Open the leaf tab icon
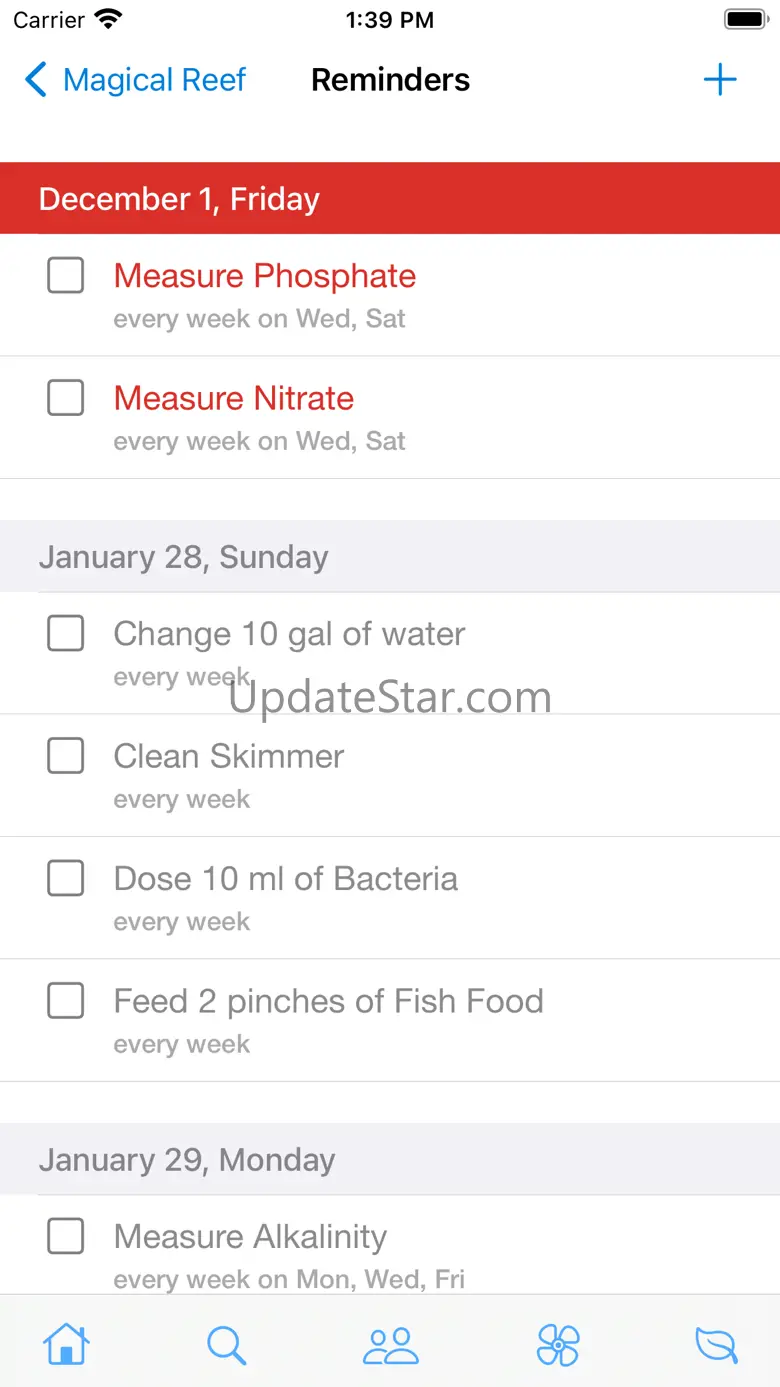Screen dimensions: 780x1387 coord(716,1345)
